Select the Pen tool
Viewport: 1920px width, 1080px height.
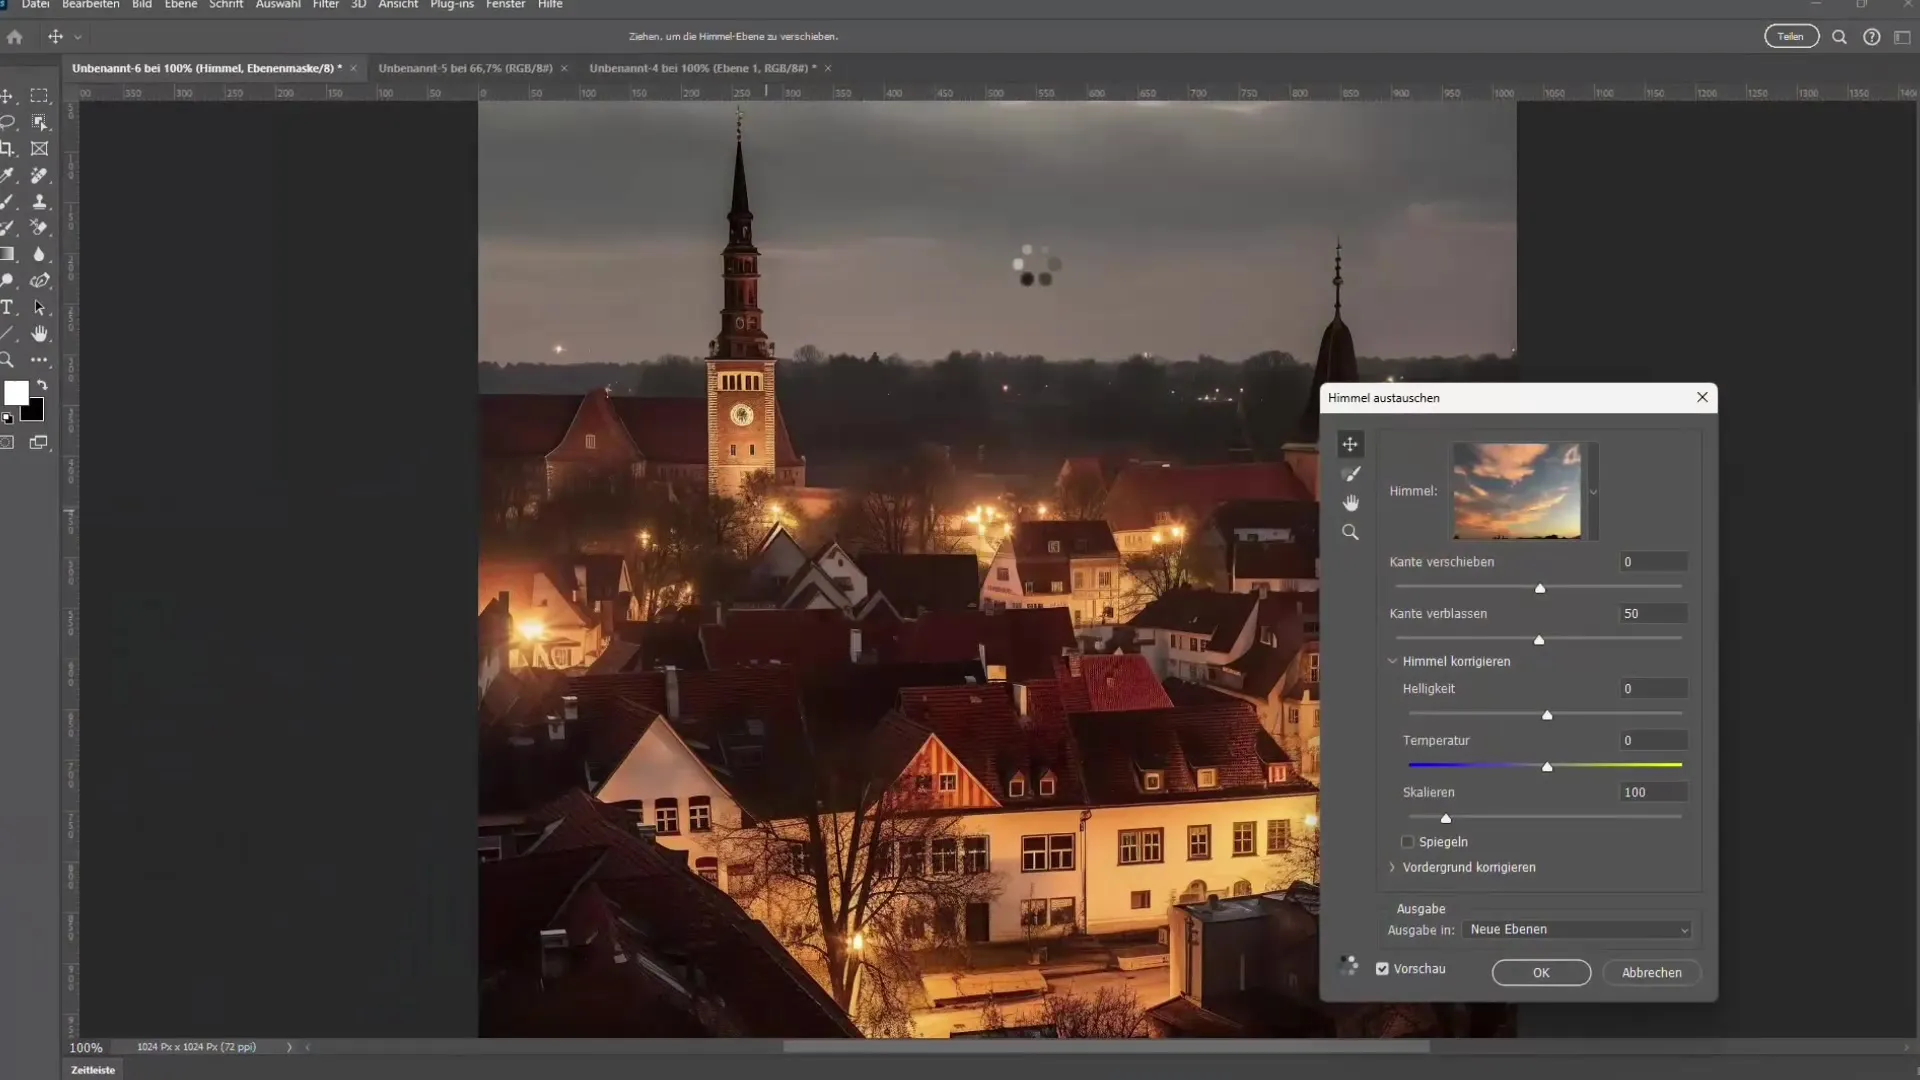click(x=39, y=281)
